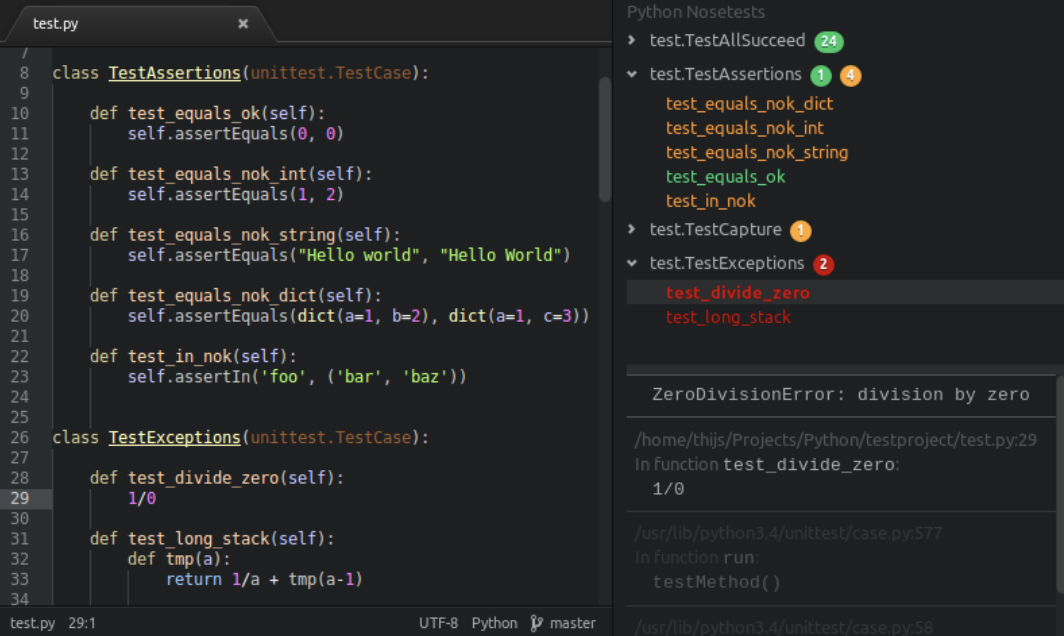The image size is (1064, 636).
Task: Click the test.TestAssertions label
Action: pyautogui.click(x=725, y=75)
